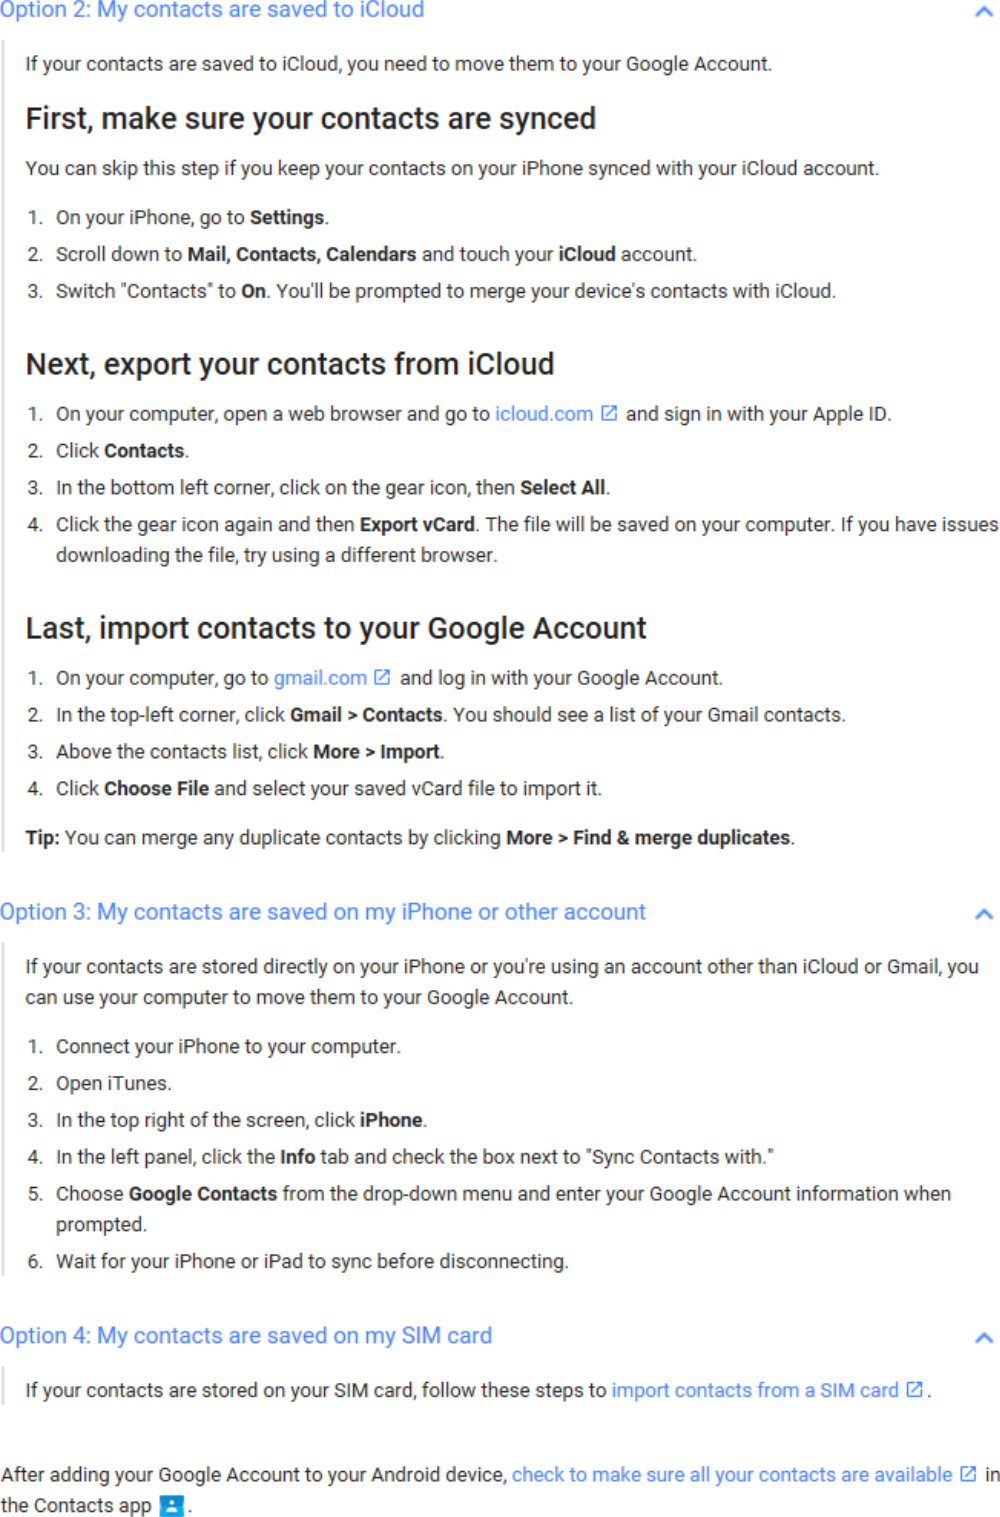
Task: Open check to make sure contacts available link
Action: 732,1474
